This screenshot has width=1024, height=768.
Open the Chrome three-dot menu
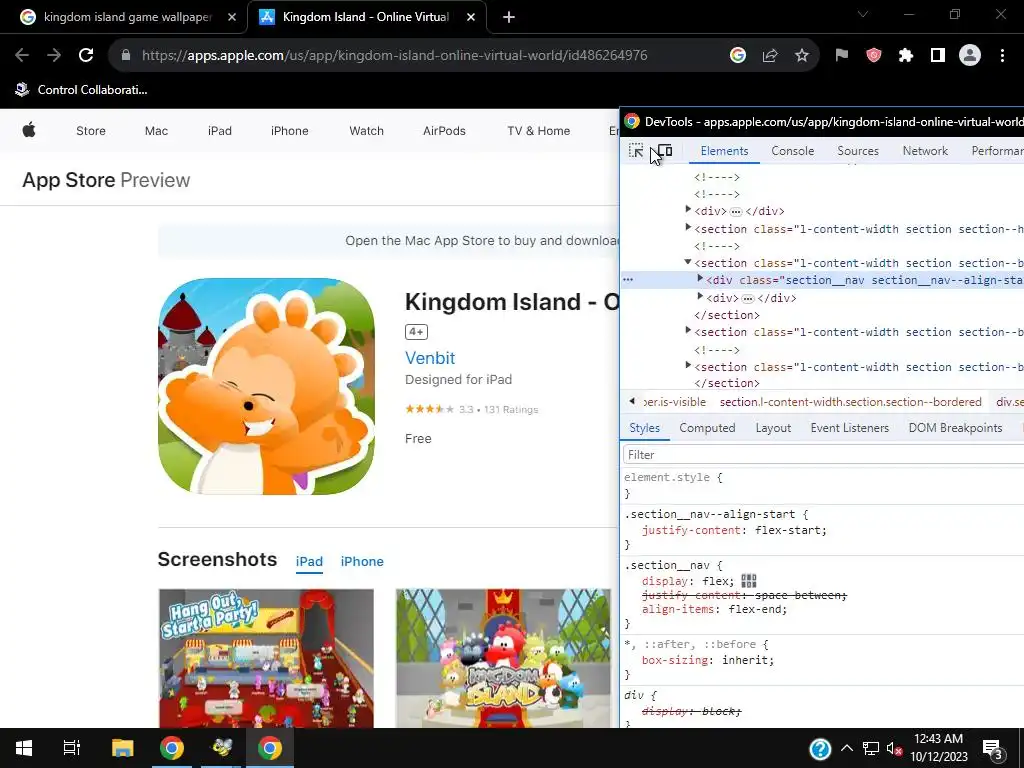pos(1002,56)
